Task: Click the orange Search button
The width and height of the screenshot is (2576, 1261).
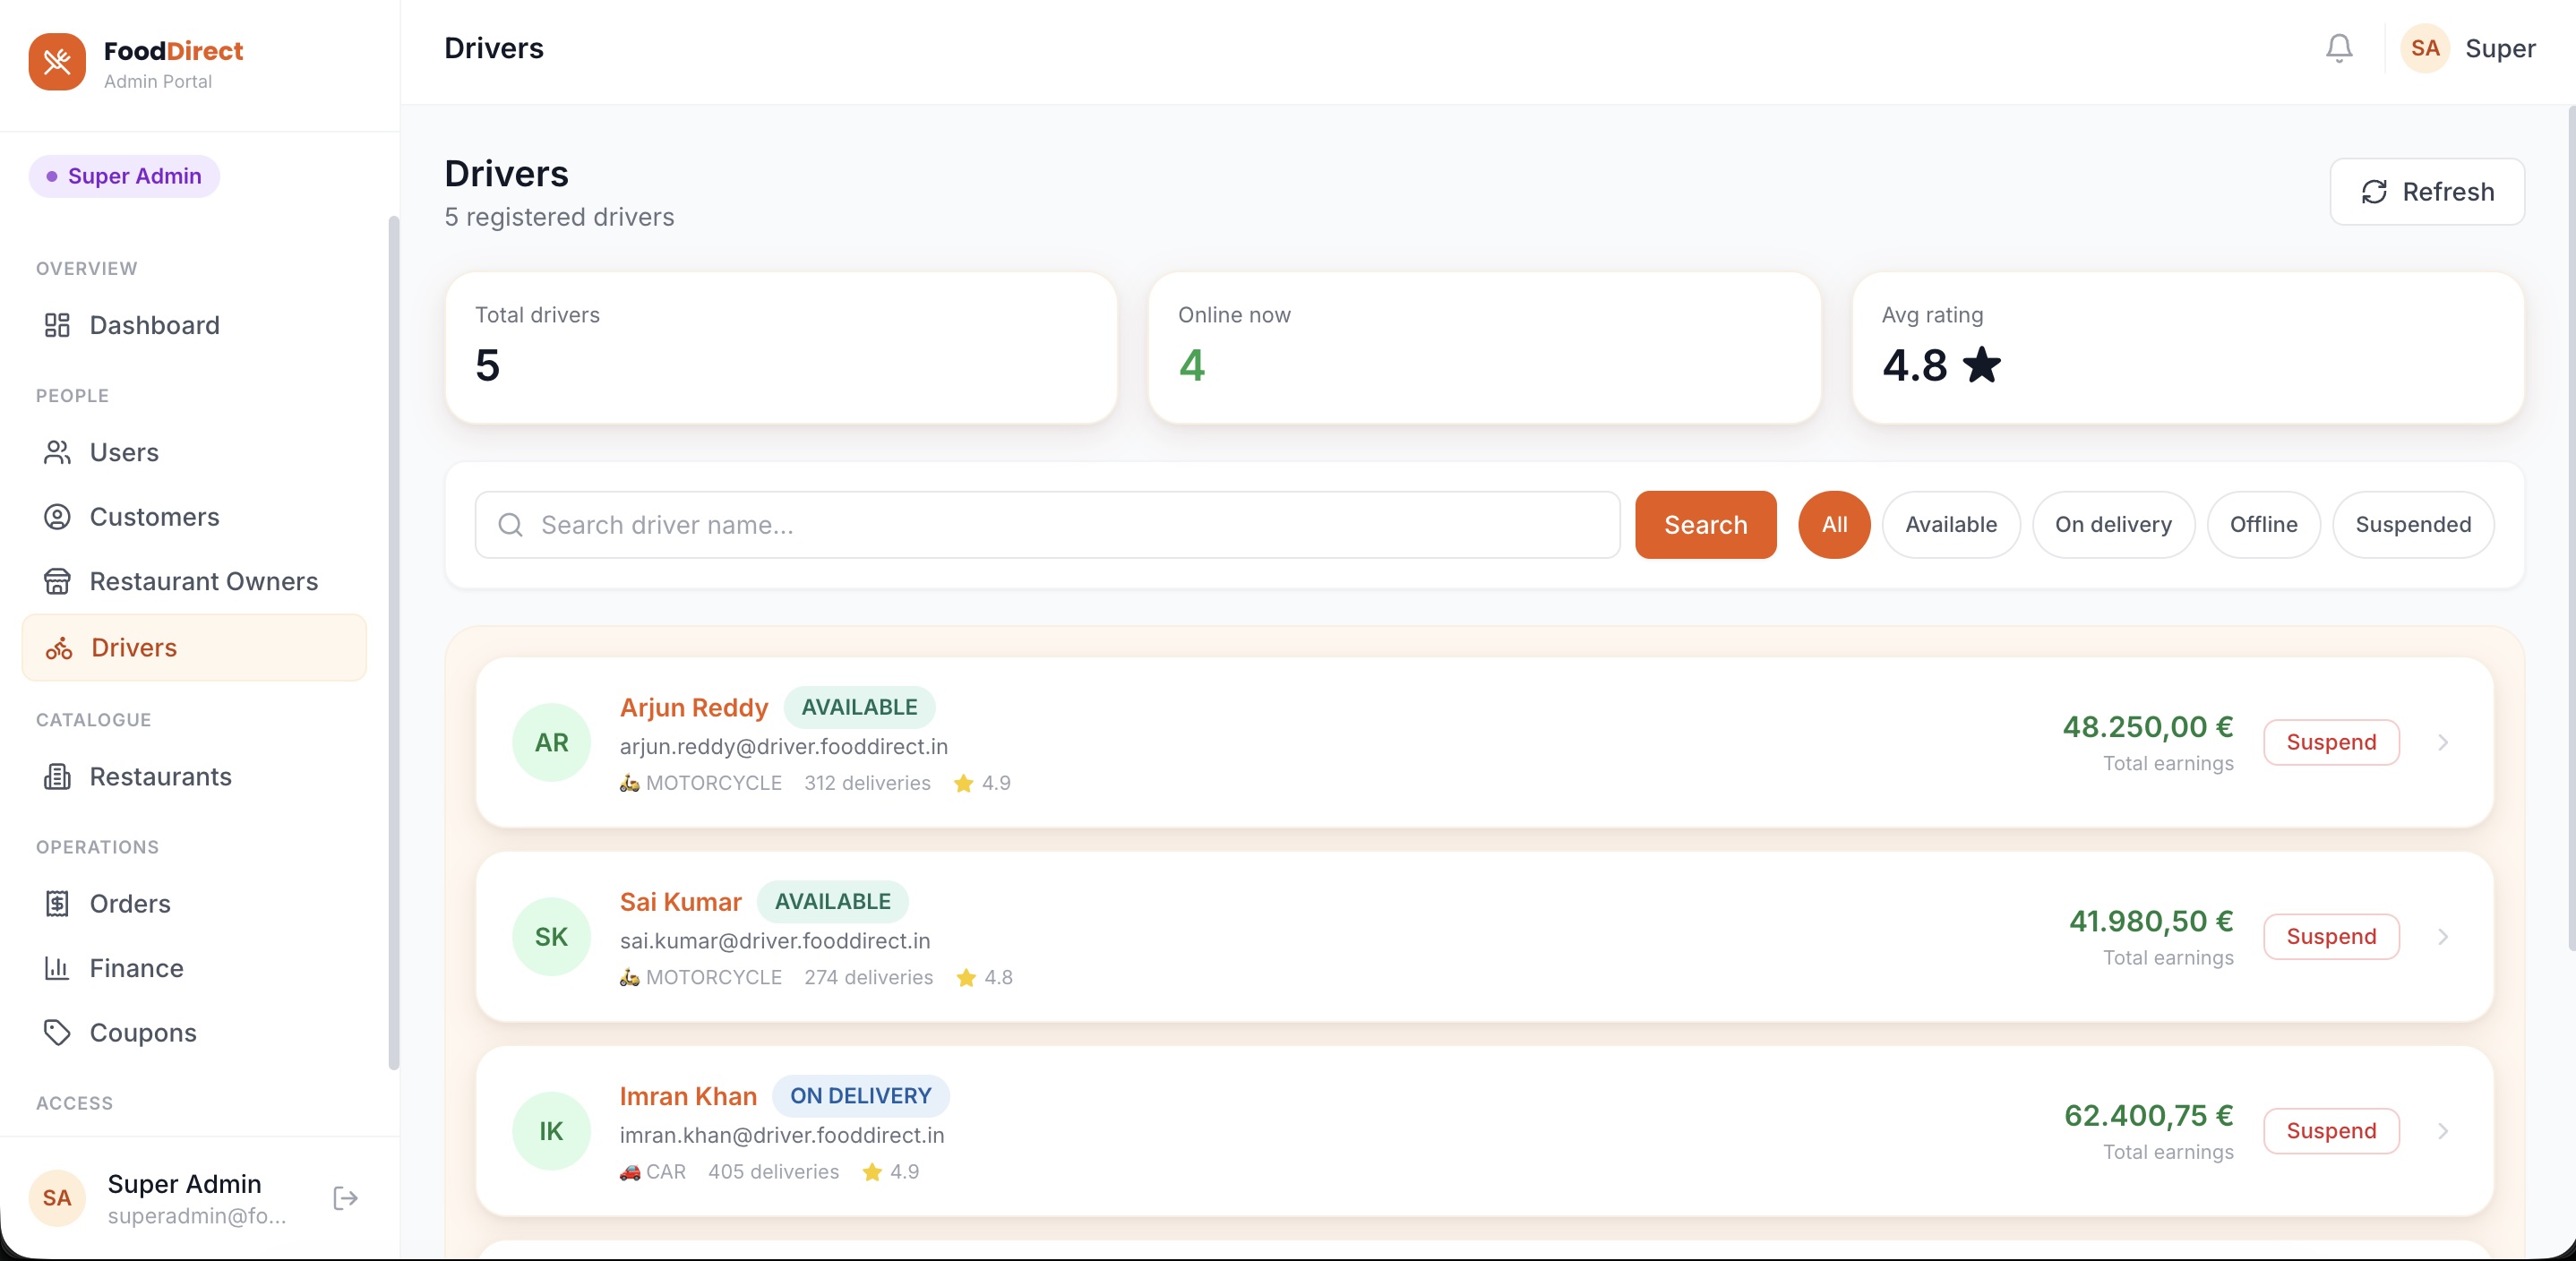Action: click(x=1705, y=525)
